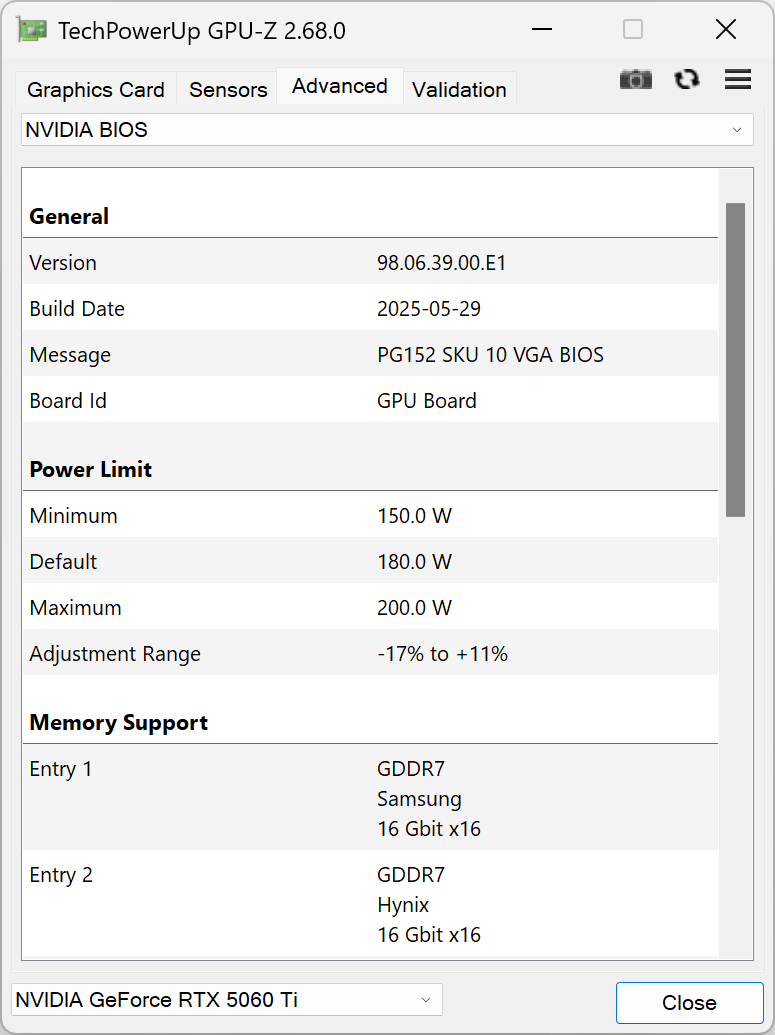Image resolution: width=775 pixels, height=1035 pixels.
Task: Select the Advanced tab
Action: pos(340,87)
